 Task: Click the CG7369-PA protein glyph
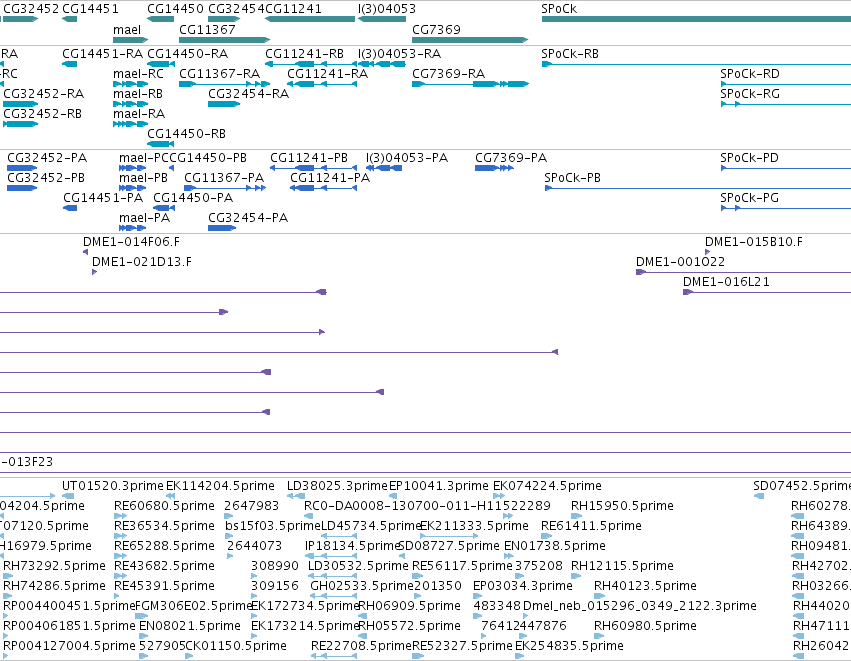(x=494, y=168)
